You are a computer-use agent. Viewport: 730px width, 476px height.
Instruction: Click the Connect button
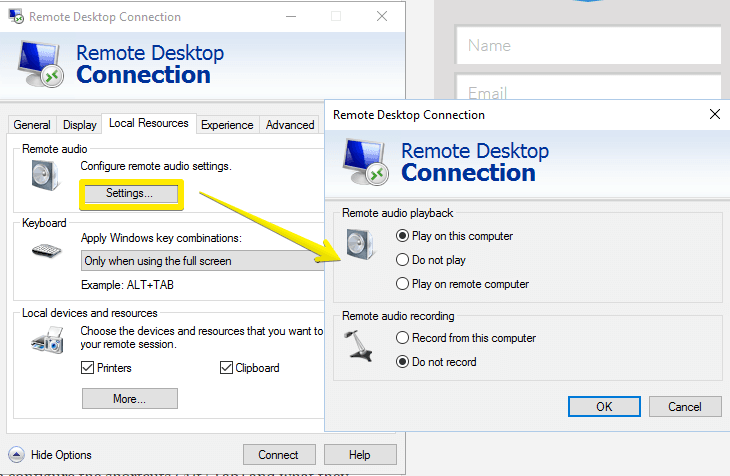pos(279,455)
